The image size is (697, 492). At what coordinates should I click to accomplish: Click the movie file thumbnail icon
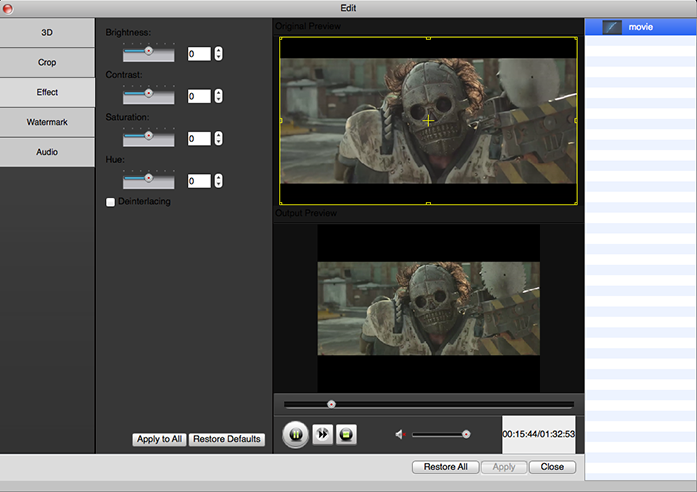pyautogui.click(x=612, y=27)
